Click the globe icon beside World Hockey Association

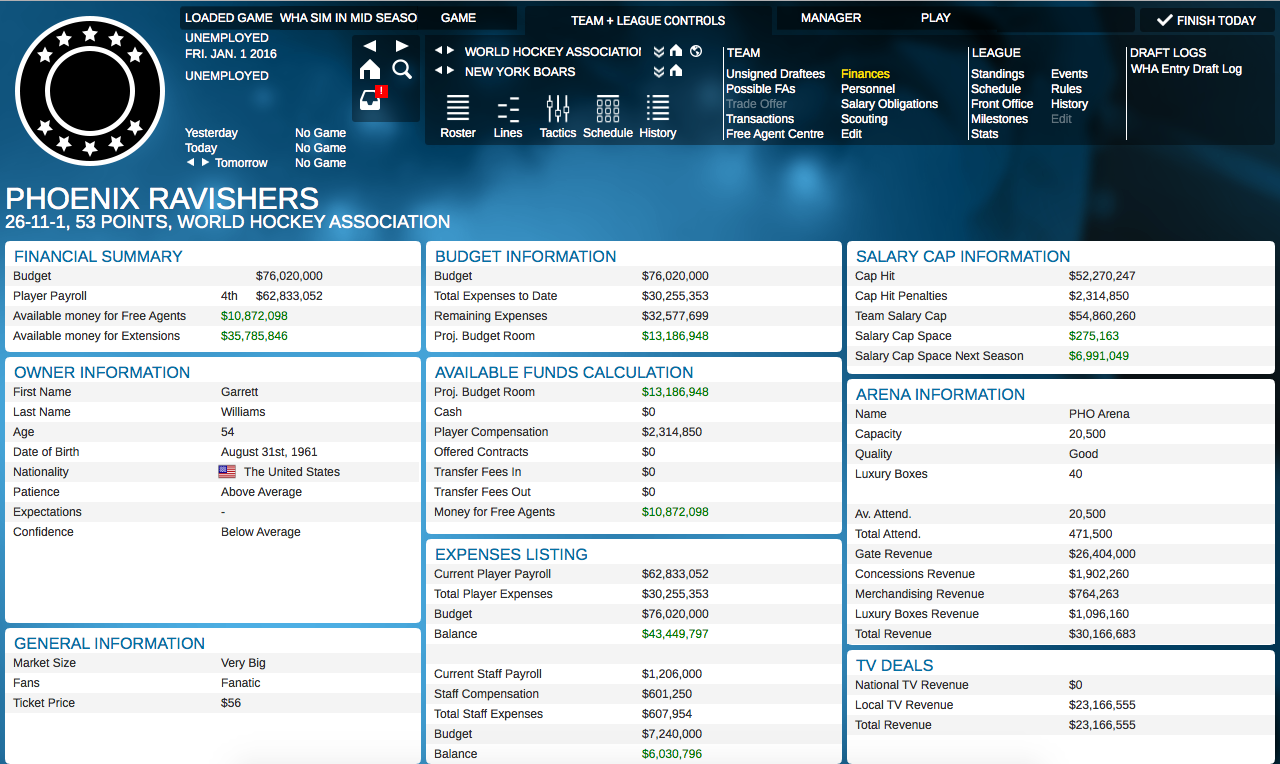[x=696, y=51]
